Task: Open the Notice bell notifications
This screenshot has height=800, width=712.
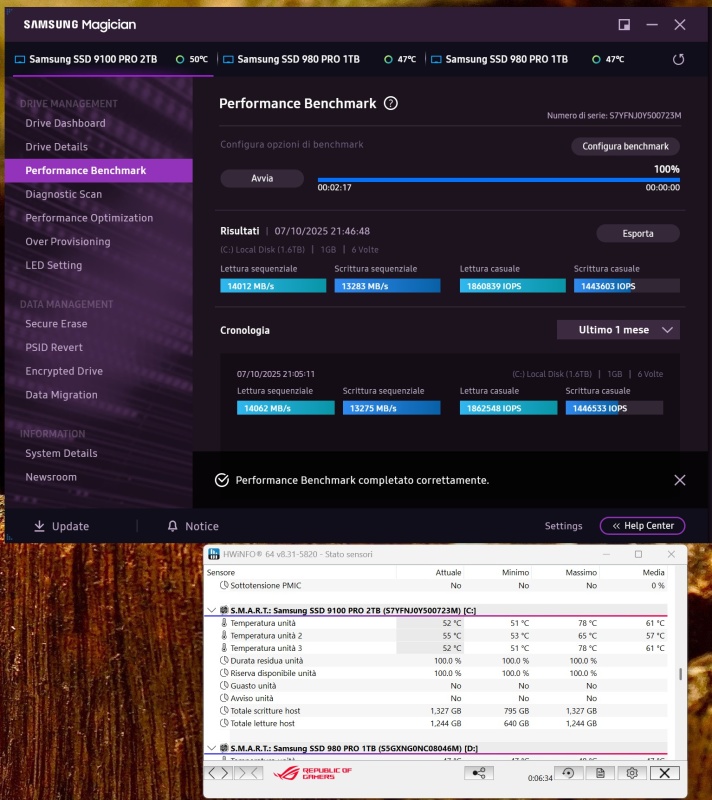Action: point(173,526)
